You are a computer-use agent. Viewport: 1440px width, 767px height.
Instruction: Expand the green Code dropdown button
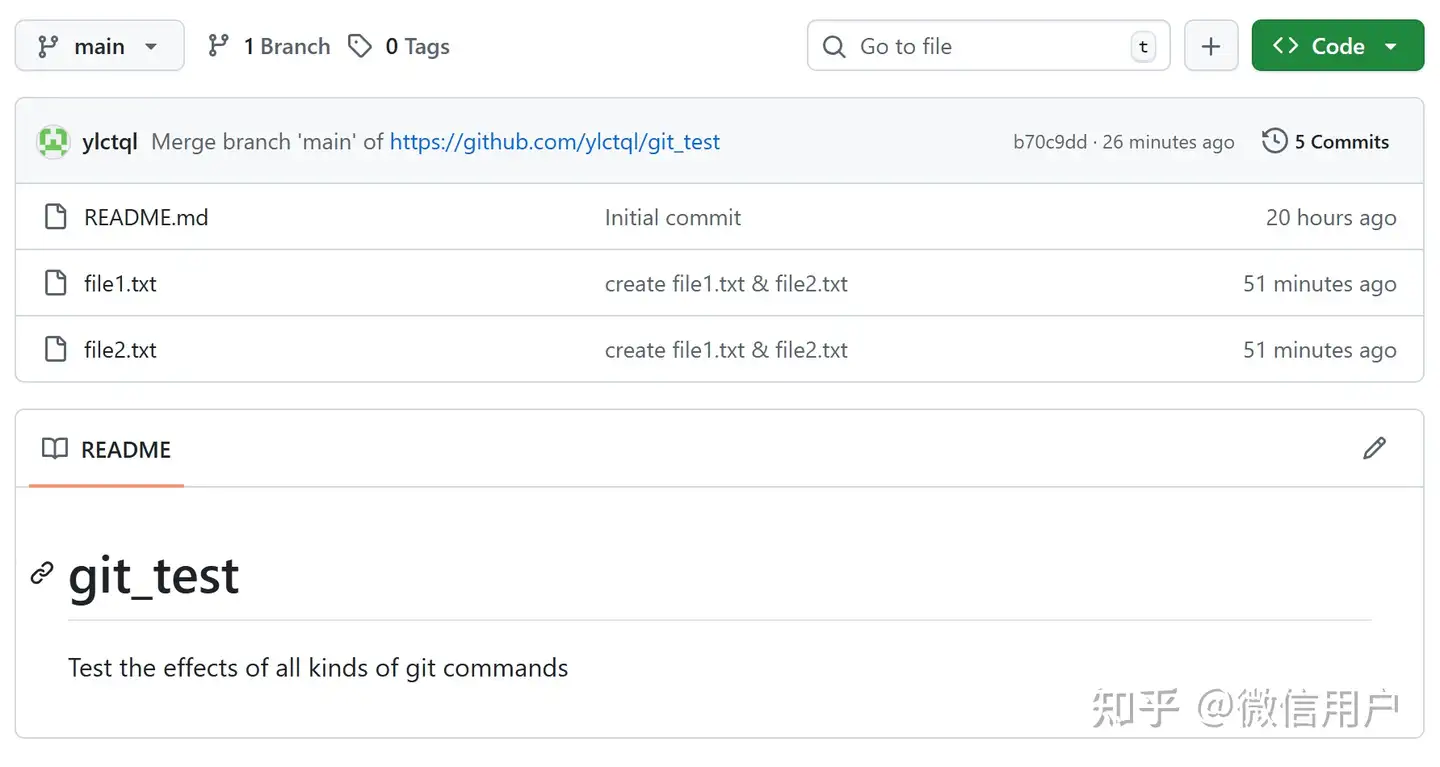1338,46
